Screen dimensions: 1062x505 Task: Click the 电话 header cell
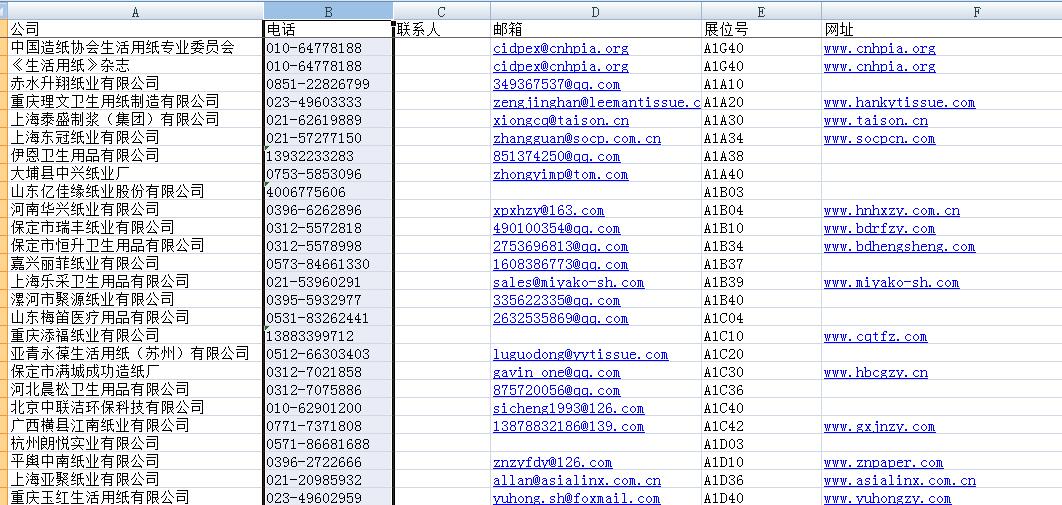[328, 30]
